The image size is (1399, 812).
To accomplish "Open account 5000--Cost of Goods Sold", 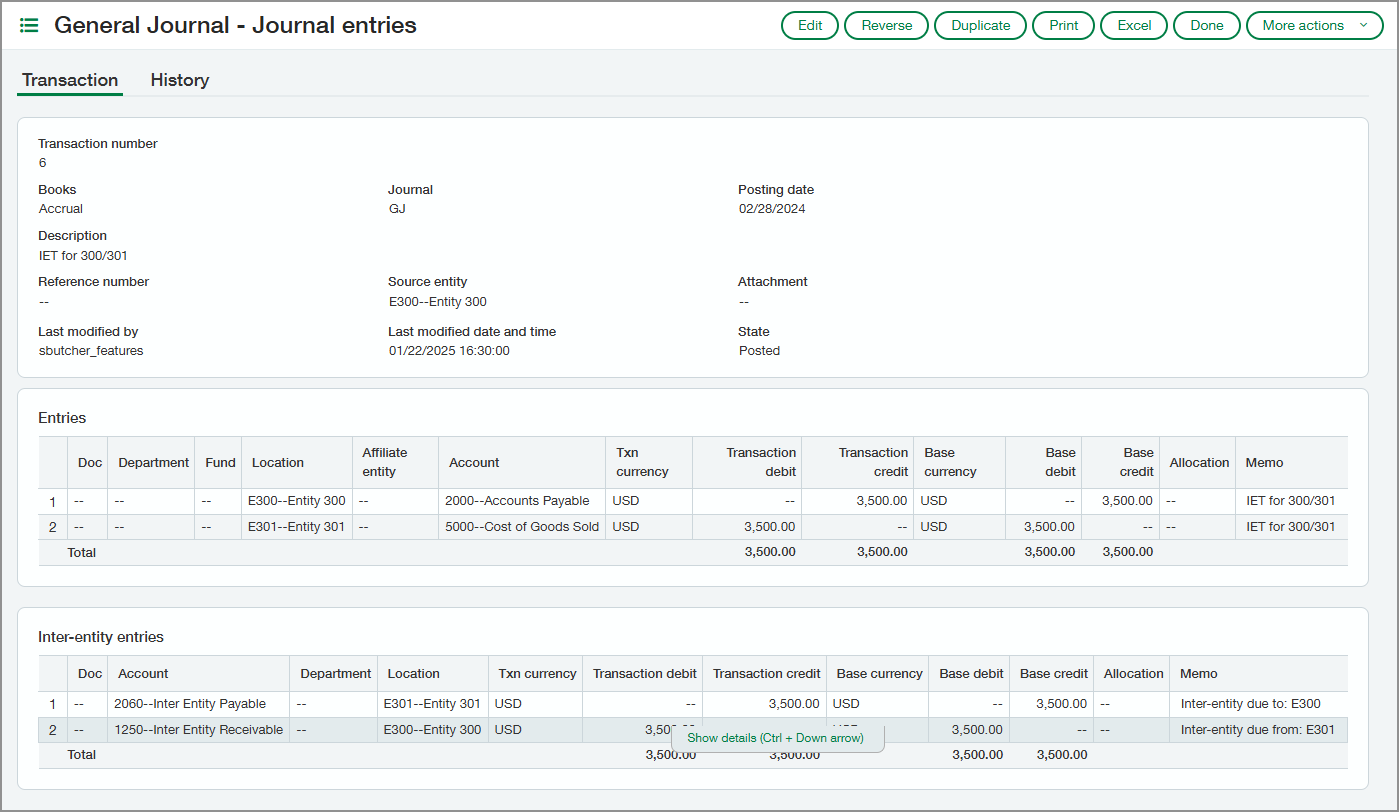I will (x=522, y=526).
